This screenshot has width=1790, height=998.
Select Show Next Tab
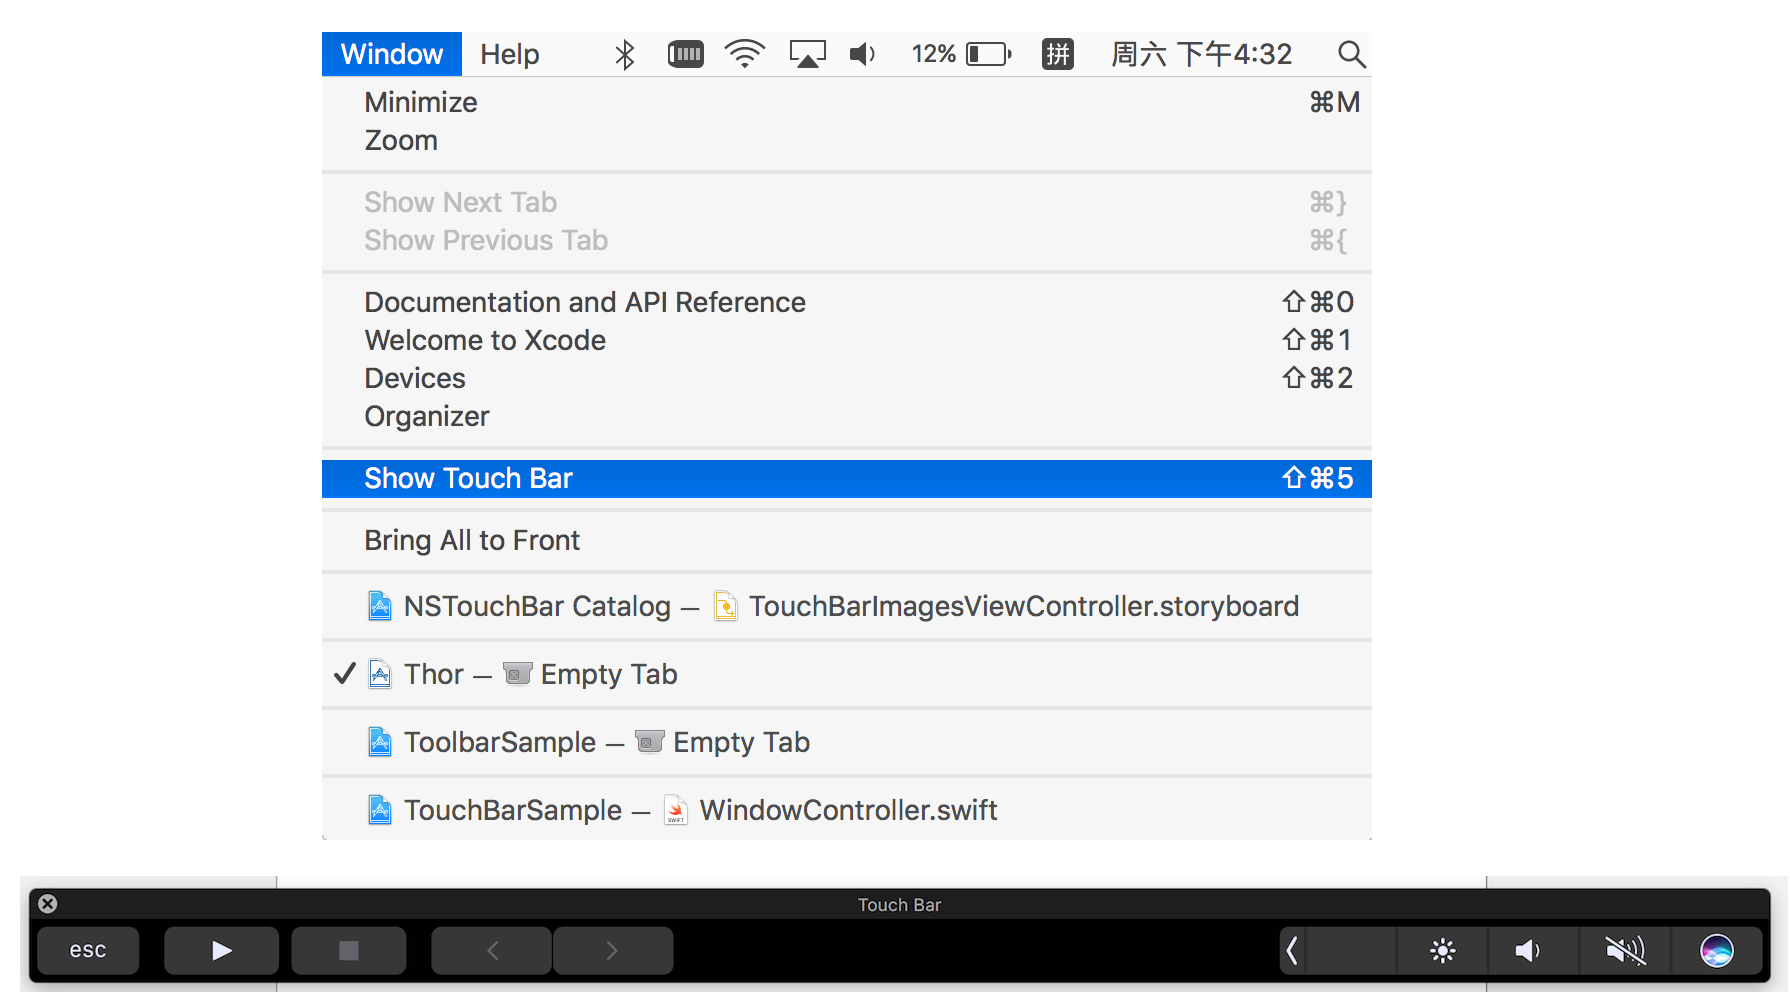click(847, 202)
